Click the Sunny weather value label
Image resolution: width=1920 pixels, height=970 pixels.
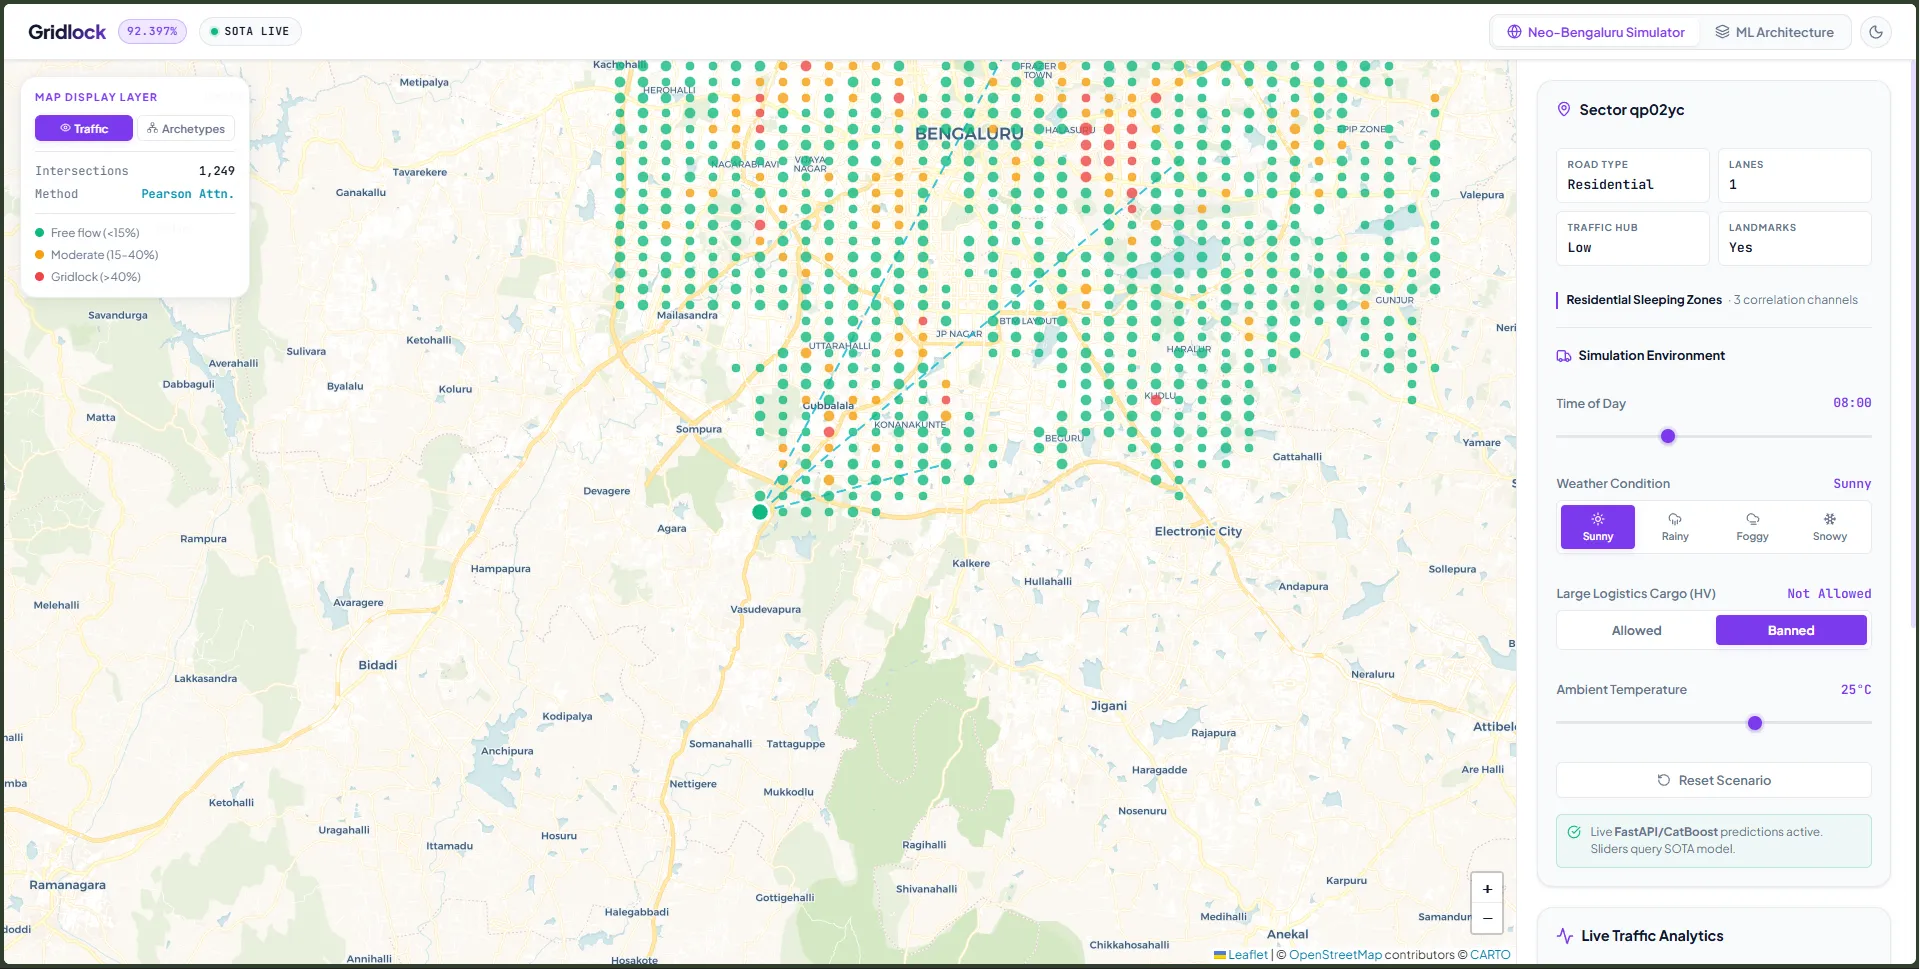1852,484
